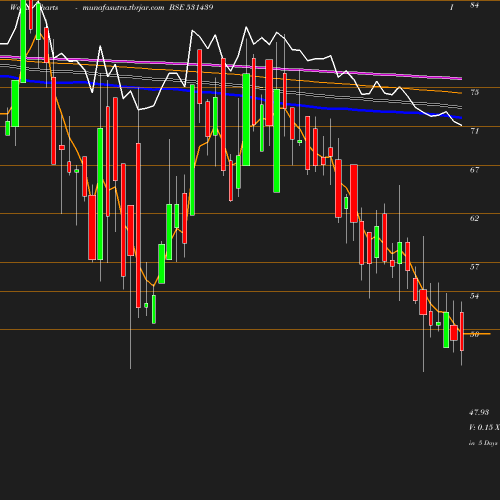Click the price label 71

click(x=474, y=131)
